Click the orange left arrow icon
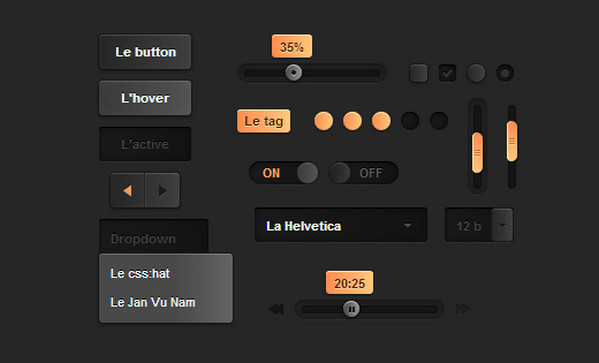Screen dimensions: 599x363 pos(128,190)
